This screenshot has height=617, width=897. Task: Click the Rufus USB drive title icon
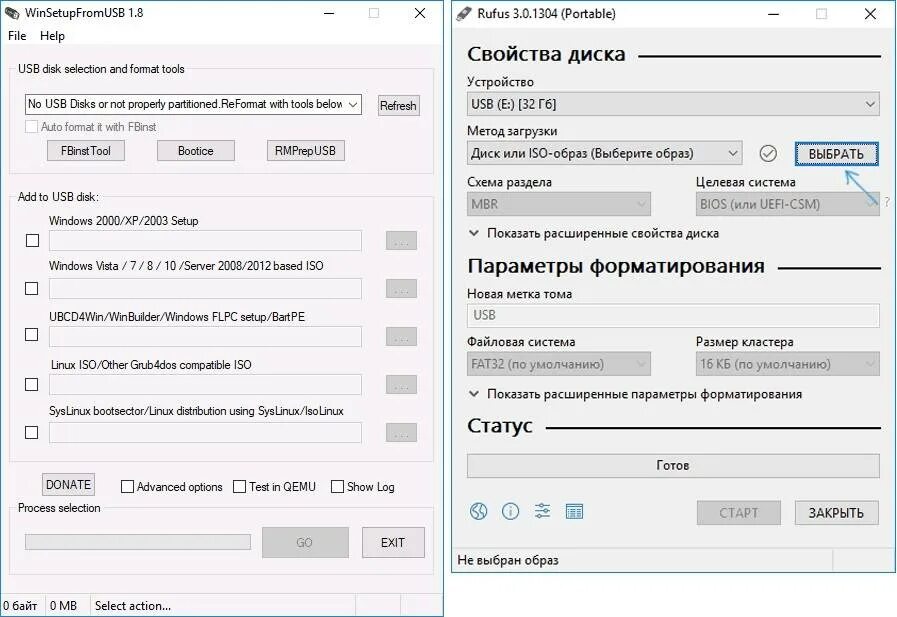[464, 13]
